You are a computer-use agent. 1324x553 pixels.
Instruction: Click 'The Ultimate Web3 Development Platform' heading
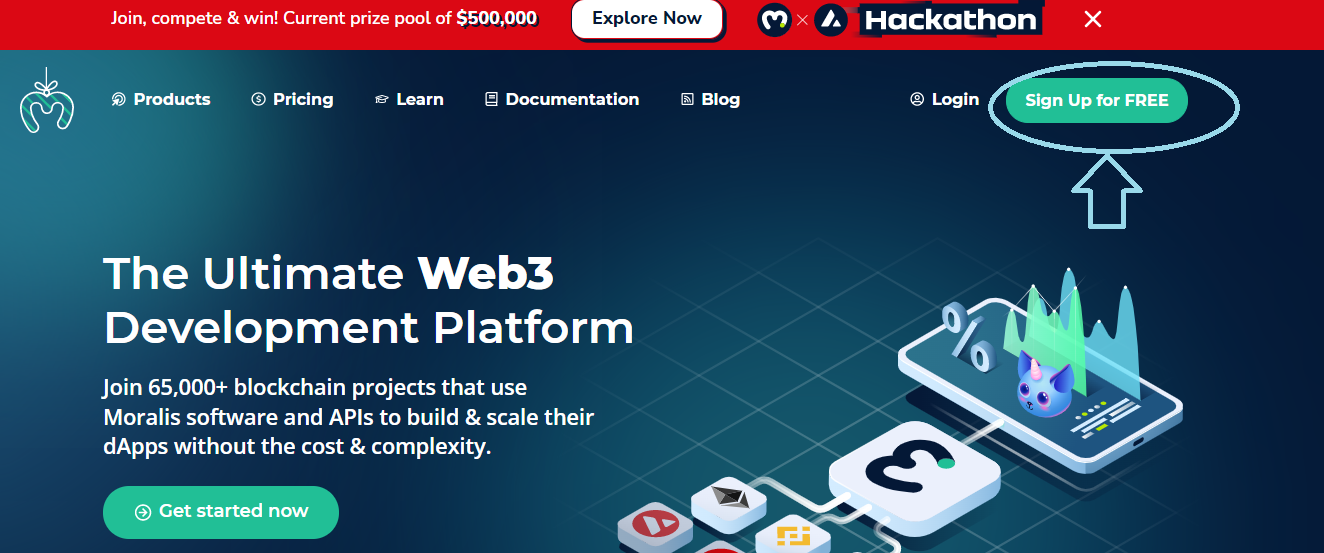pyautogui.click(x=368, y=300)
